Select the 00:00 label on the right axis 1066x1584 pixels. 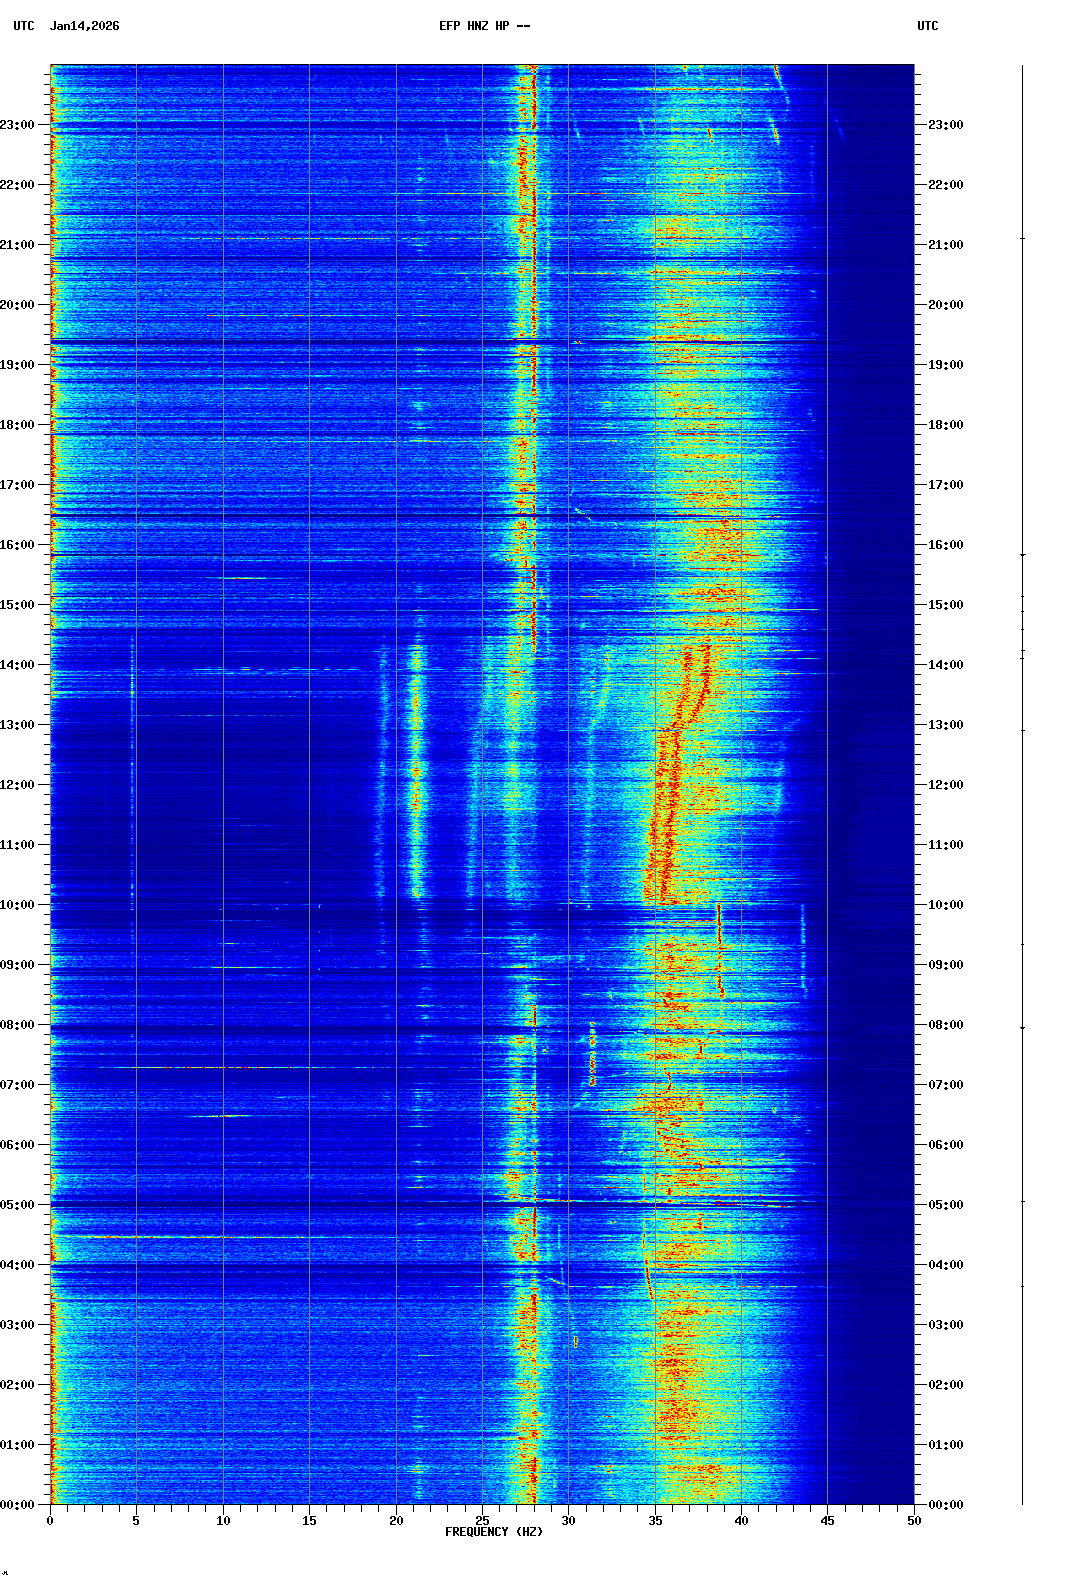945,1505
